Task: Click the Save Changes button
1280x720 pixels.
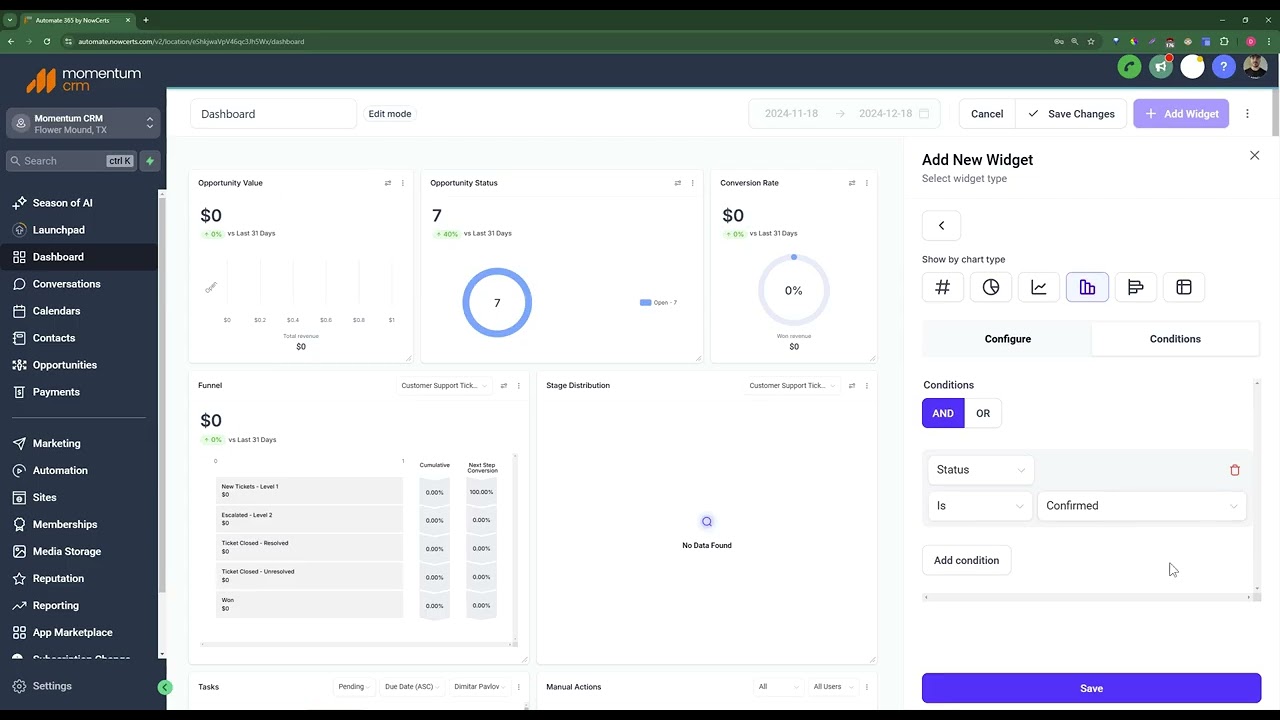Action: [x=1071, y=114]
